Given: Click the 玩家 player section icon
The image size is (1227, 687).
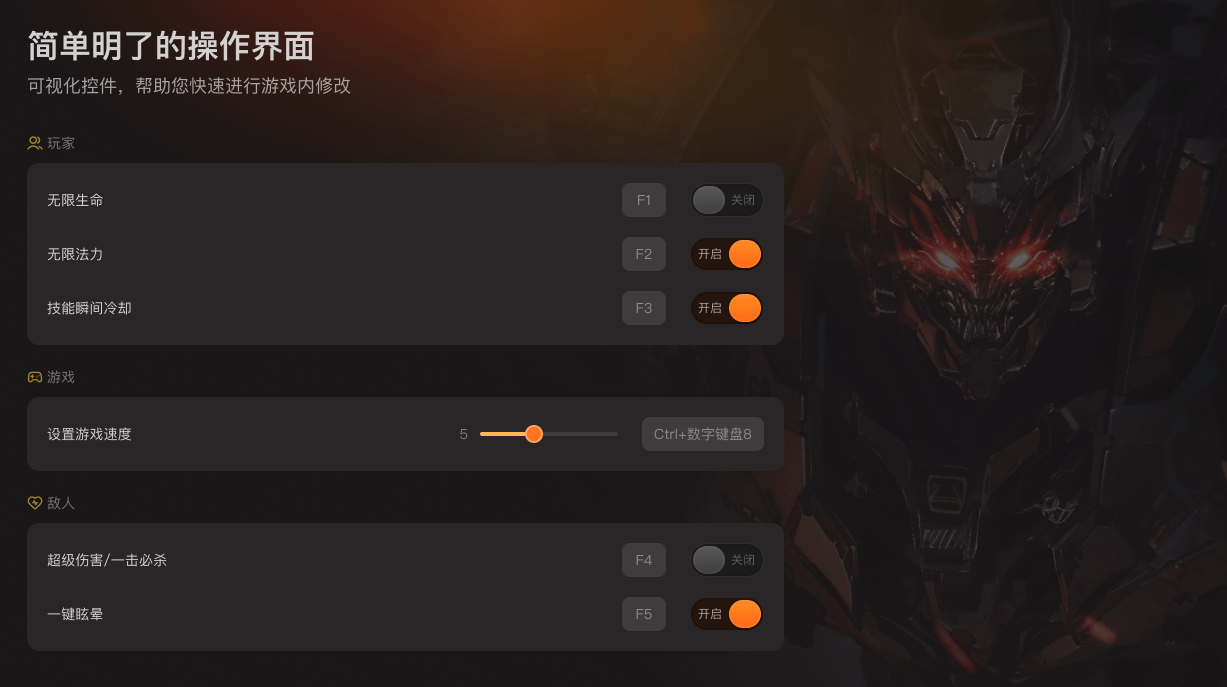Looking at the screenshot, I should 35,143.
